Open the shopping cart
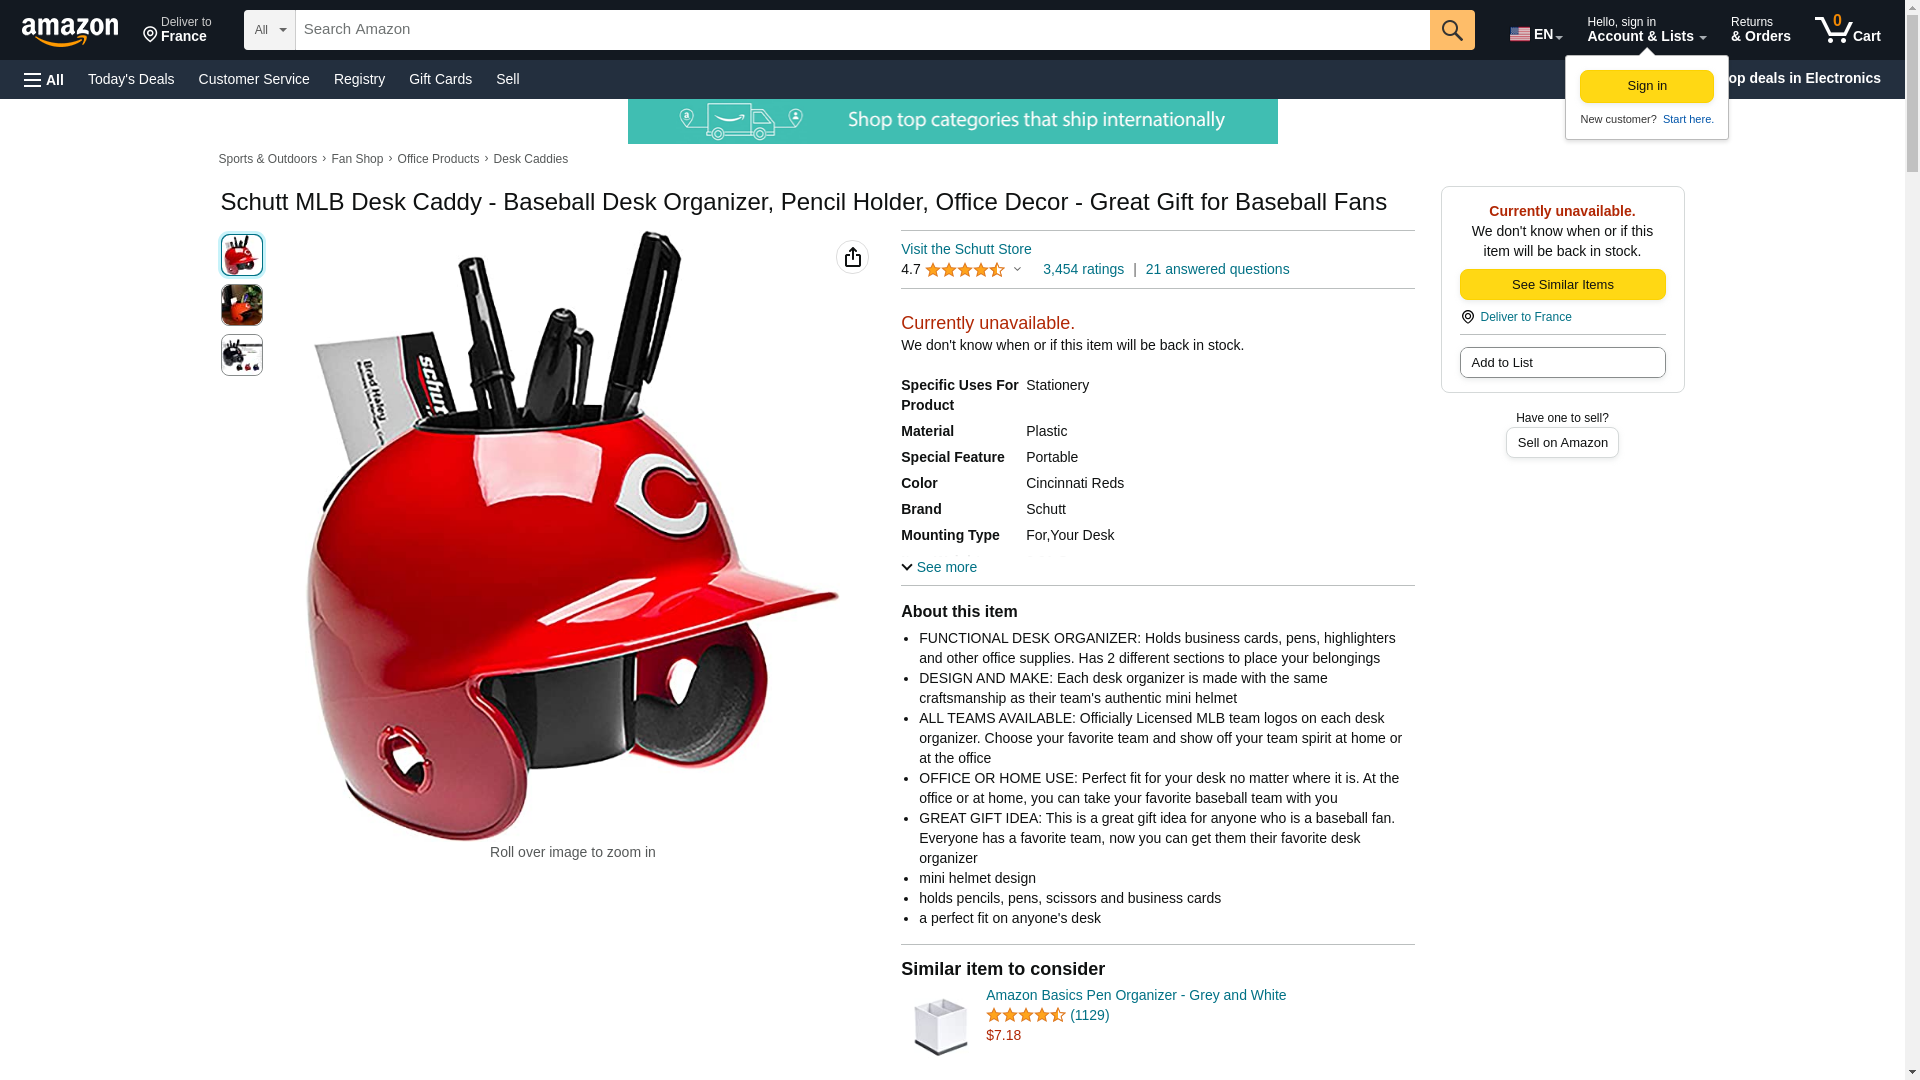1920x1080 pixels. [x=1848, y=30]
